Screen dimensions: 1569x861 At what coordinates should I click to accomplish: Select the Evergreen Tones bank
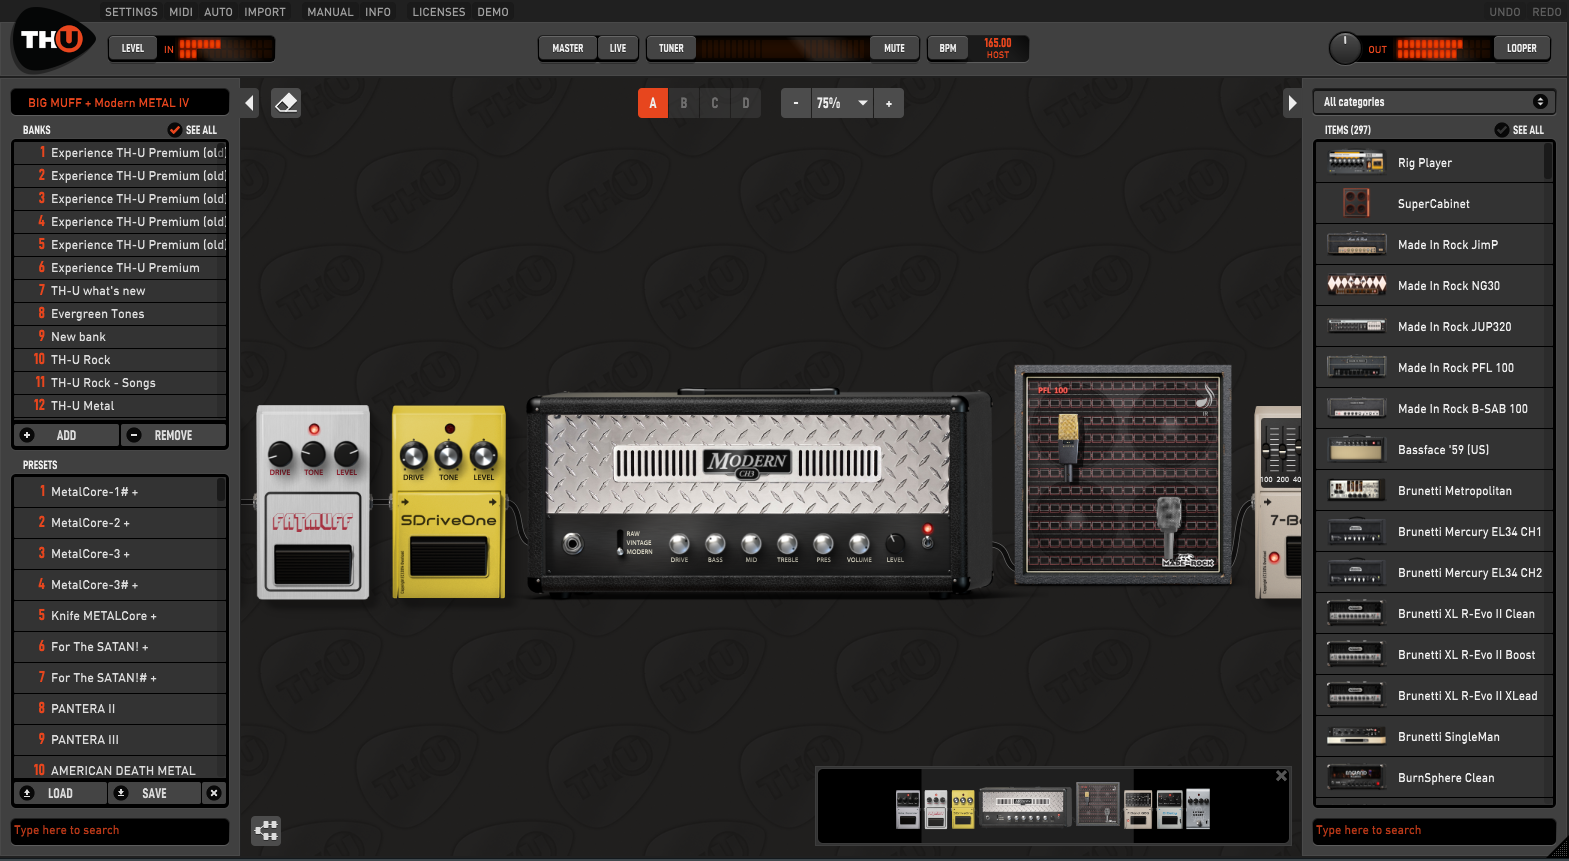coord(120,313)
